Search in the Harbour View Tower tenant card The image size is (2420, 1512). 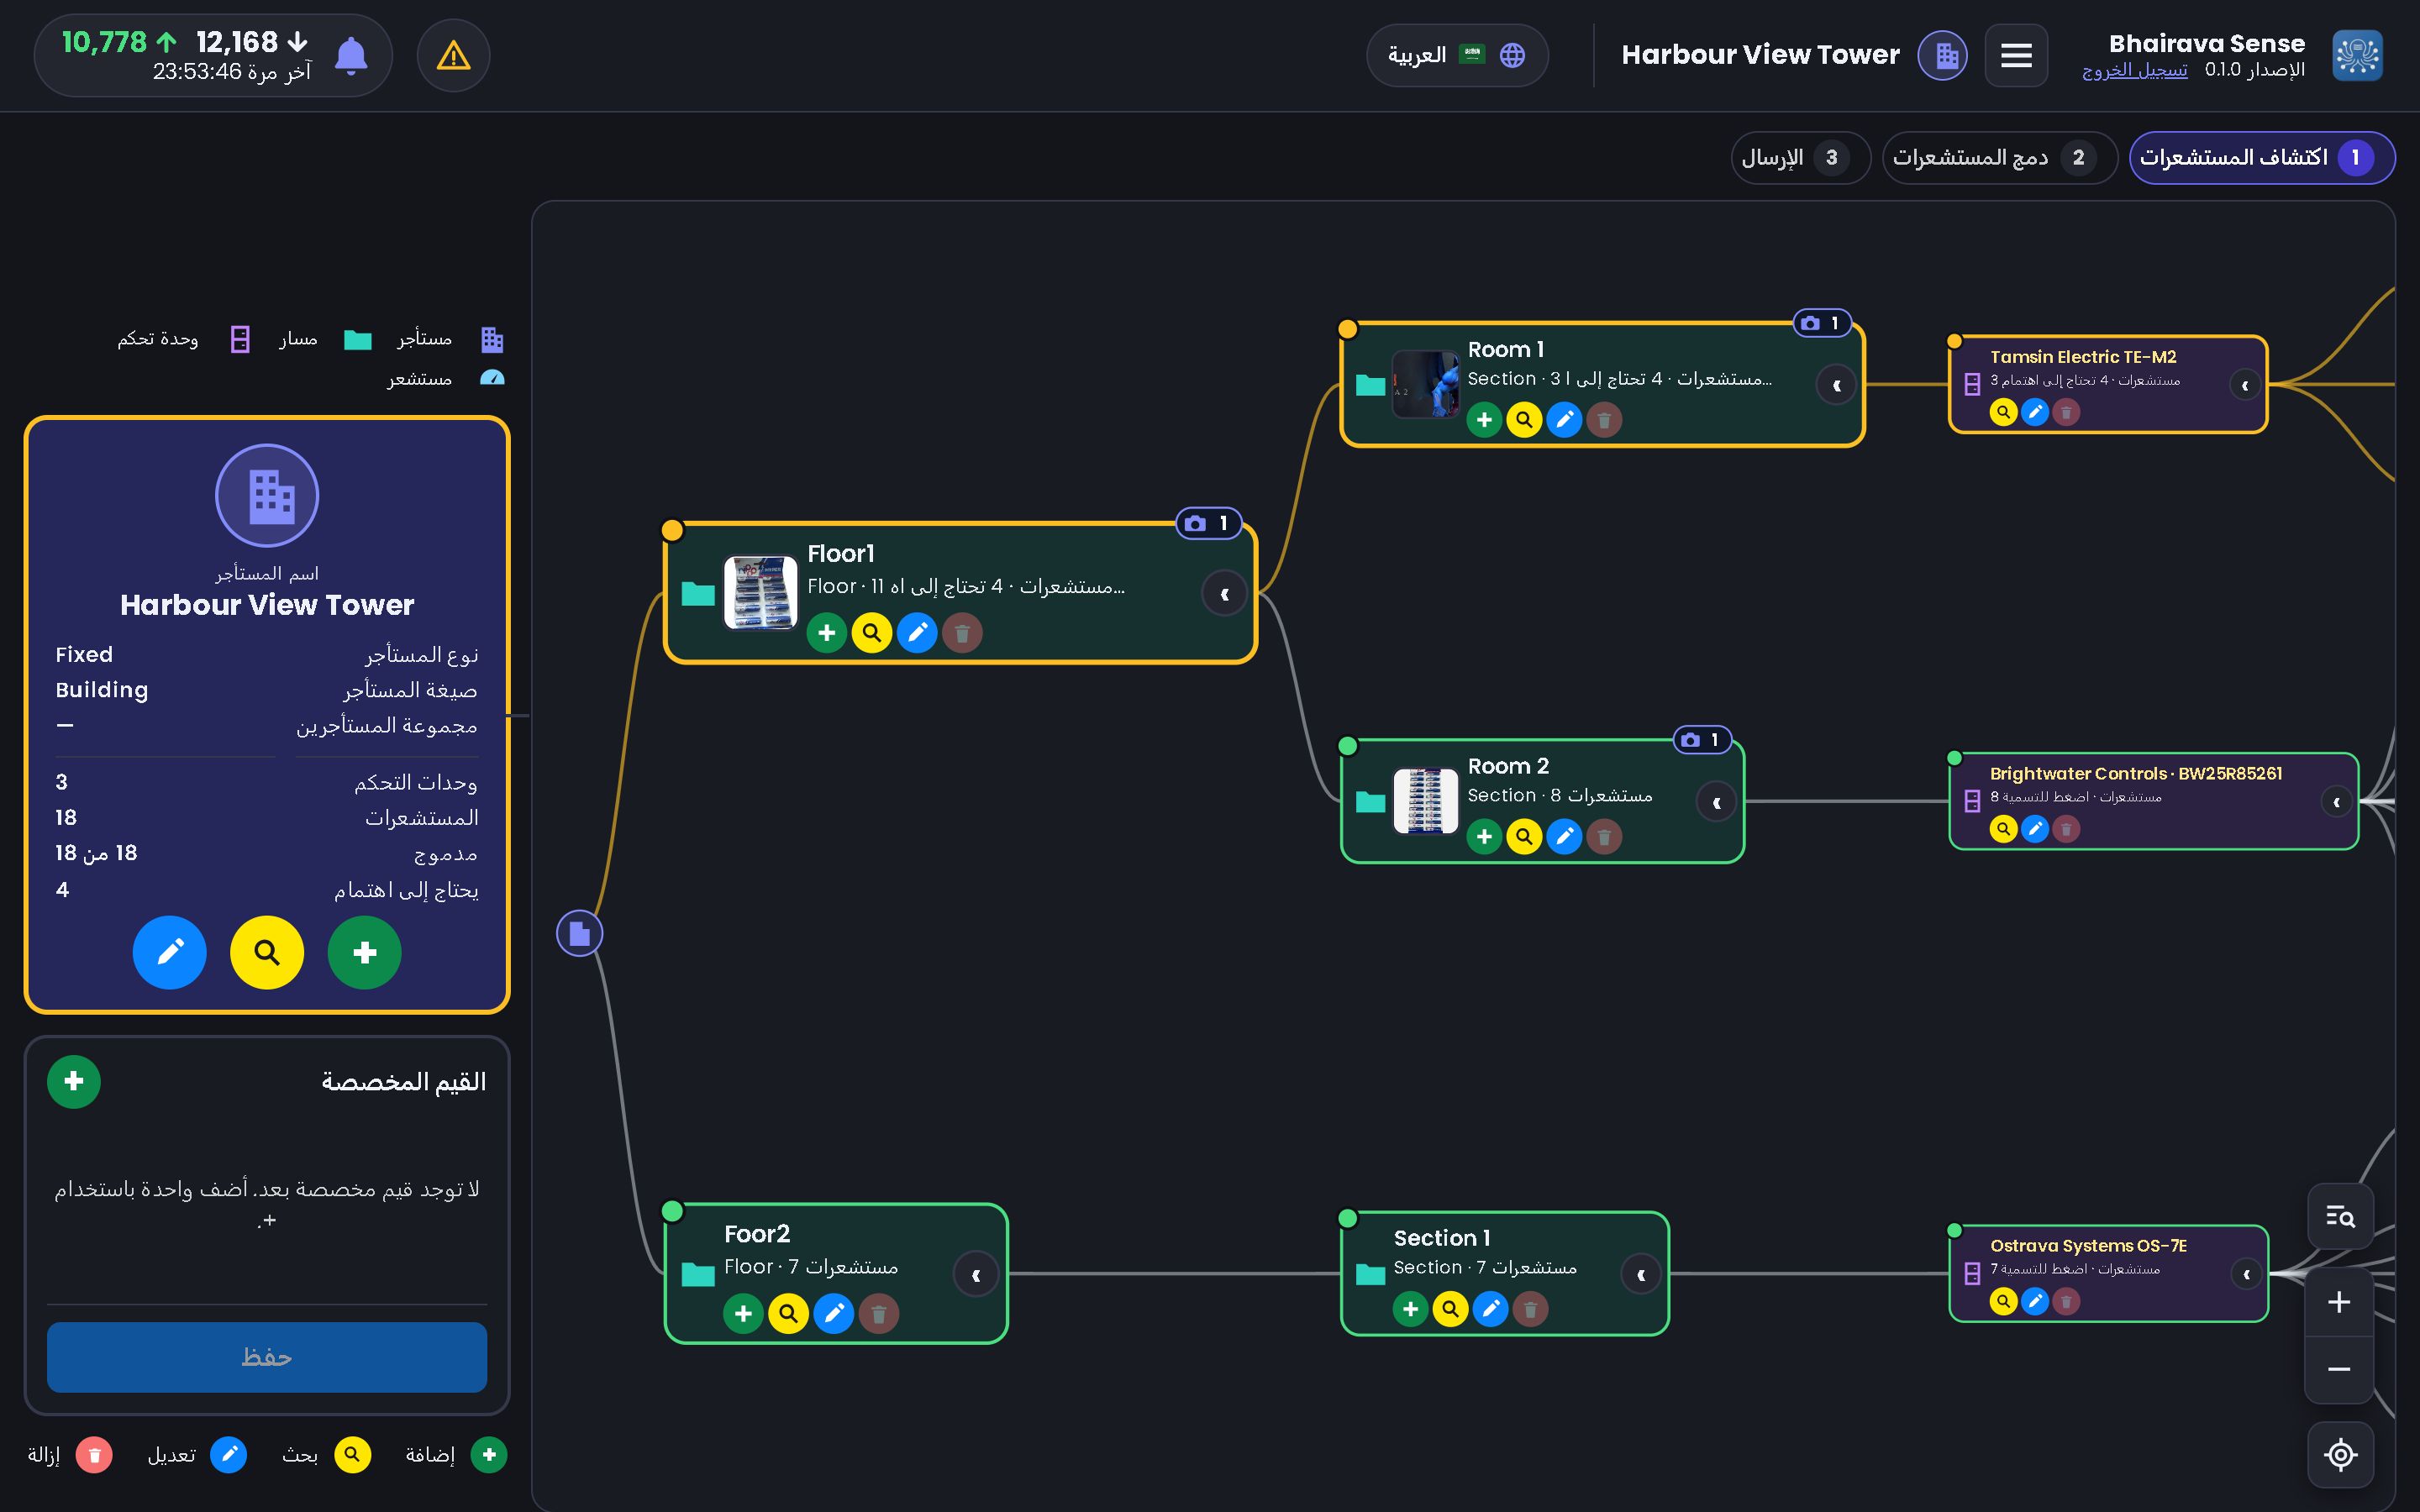pyautogui.click(x=267, y=952)
